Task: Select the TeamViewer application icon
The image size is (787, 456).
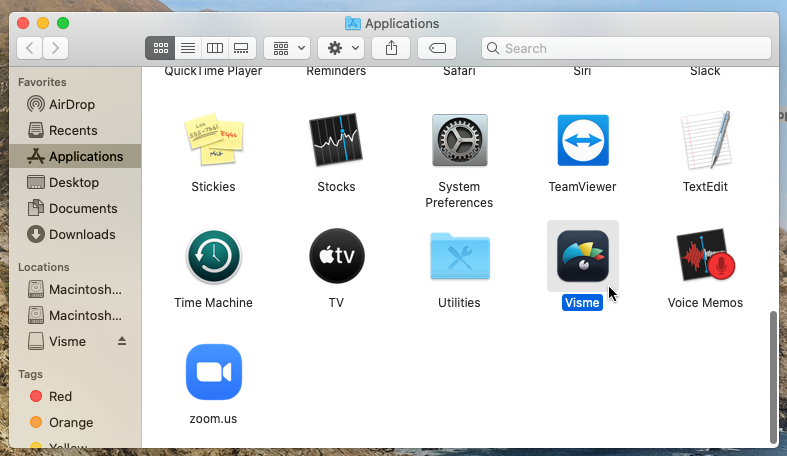Action: pyautogui.click(x=583, y=140)
